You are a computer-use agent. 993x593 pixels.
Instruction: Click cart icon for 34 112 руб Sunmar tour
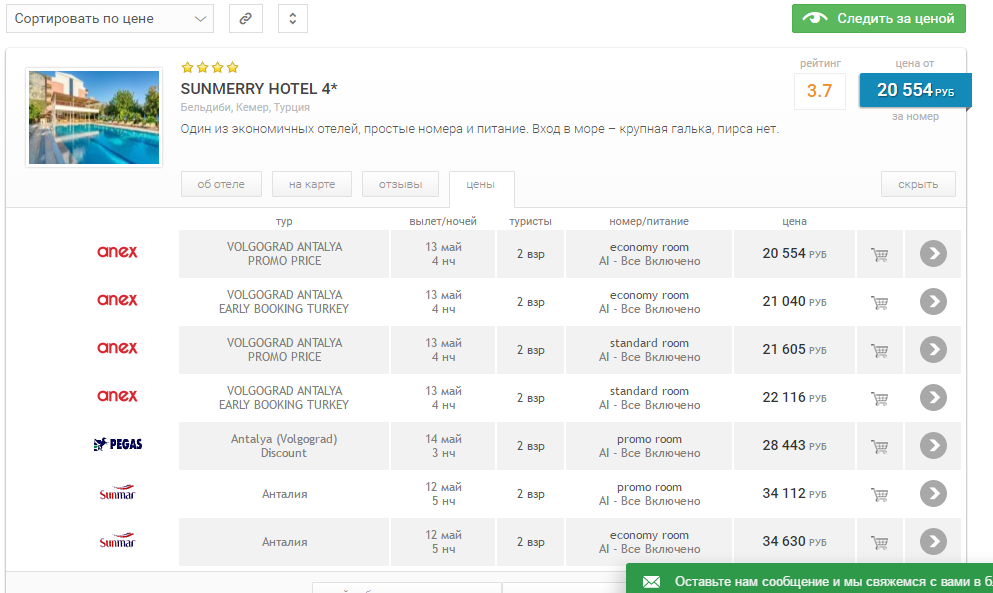point(880,494)
